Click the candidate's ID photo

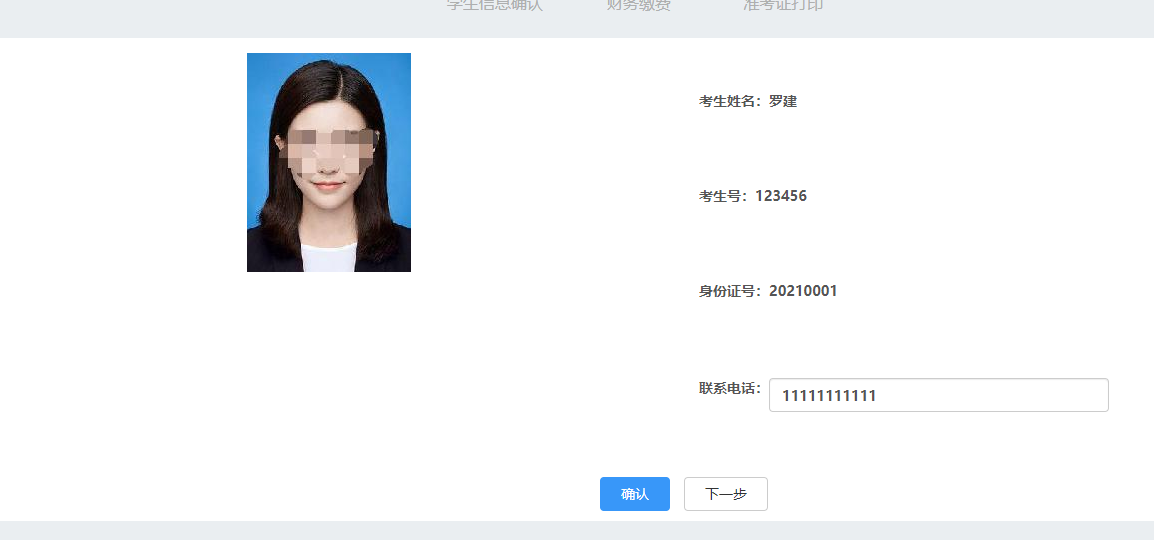coord(328,162)
